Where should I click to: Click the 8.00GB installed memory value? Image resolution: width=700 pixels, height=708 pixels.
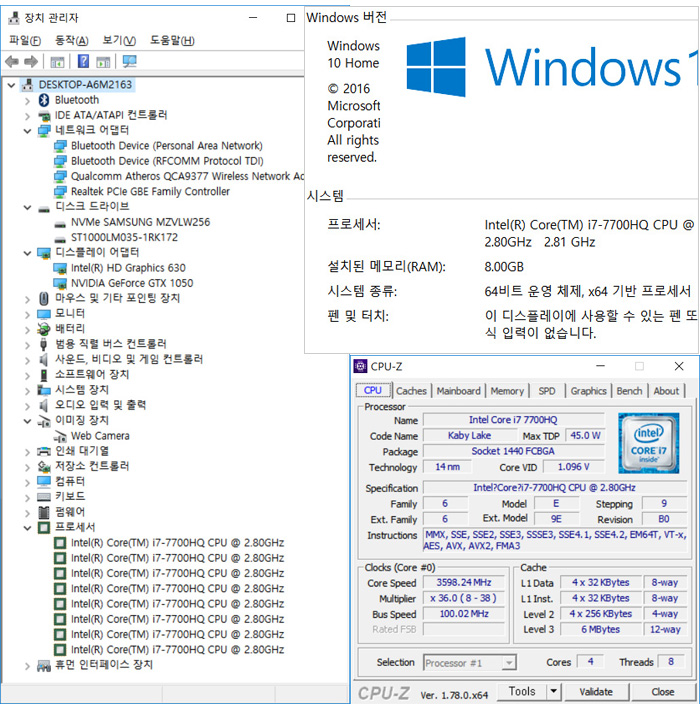(504, 267)
